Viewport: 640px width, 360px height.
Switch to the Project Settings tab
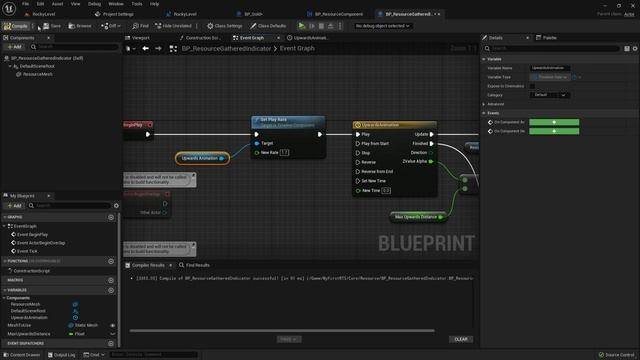(x=114, y=14)
